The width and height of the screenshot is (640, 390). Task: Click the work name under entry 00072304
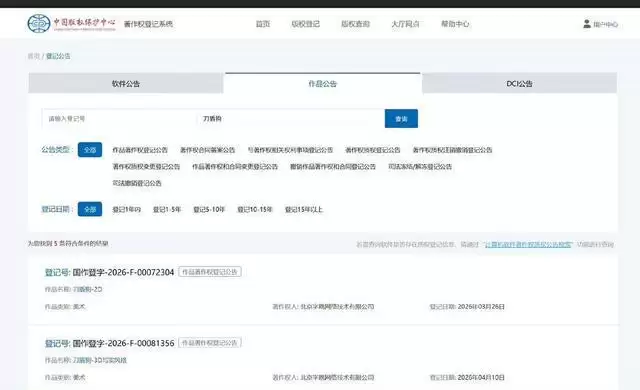(87, 289)
